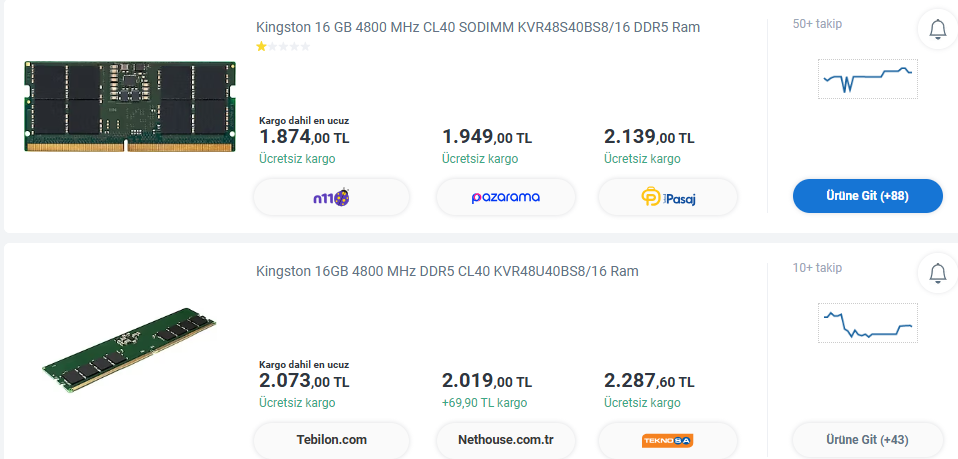Open the SODIMM RAM price history chart
This screenshot has width=958, height=459.
click(867, 78)
